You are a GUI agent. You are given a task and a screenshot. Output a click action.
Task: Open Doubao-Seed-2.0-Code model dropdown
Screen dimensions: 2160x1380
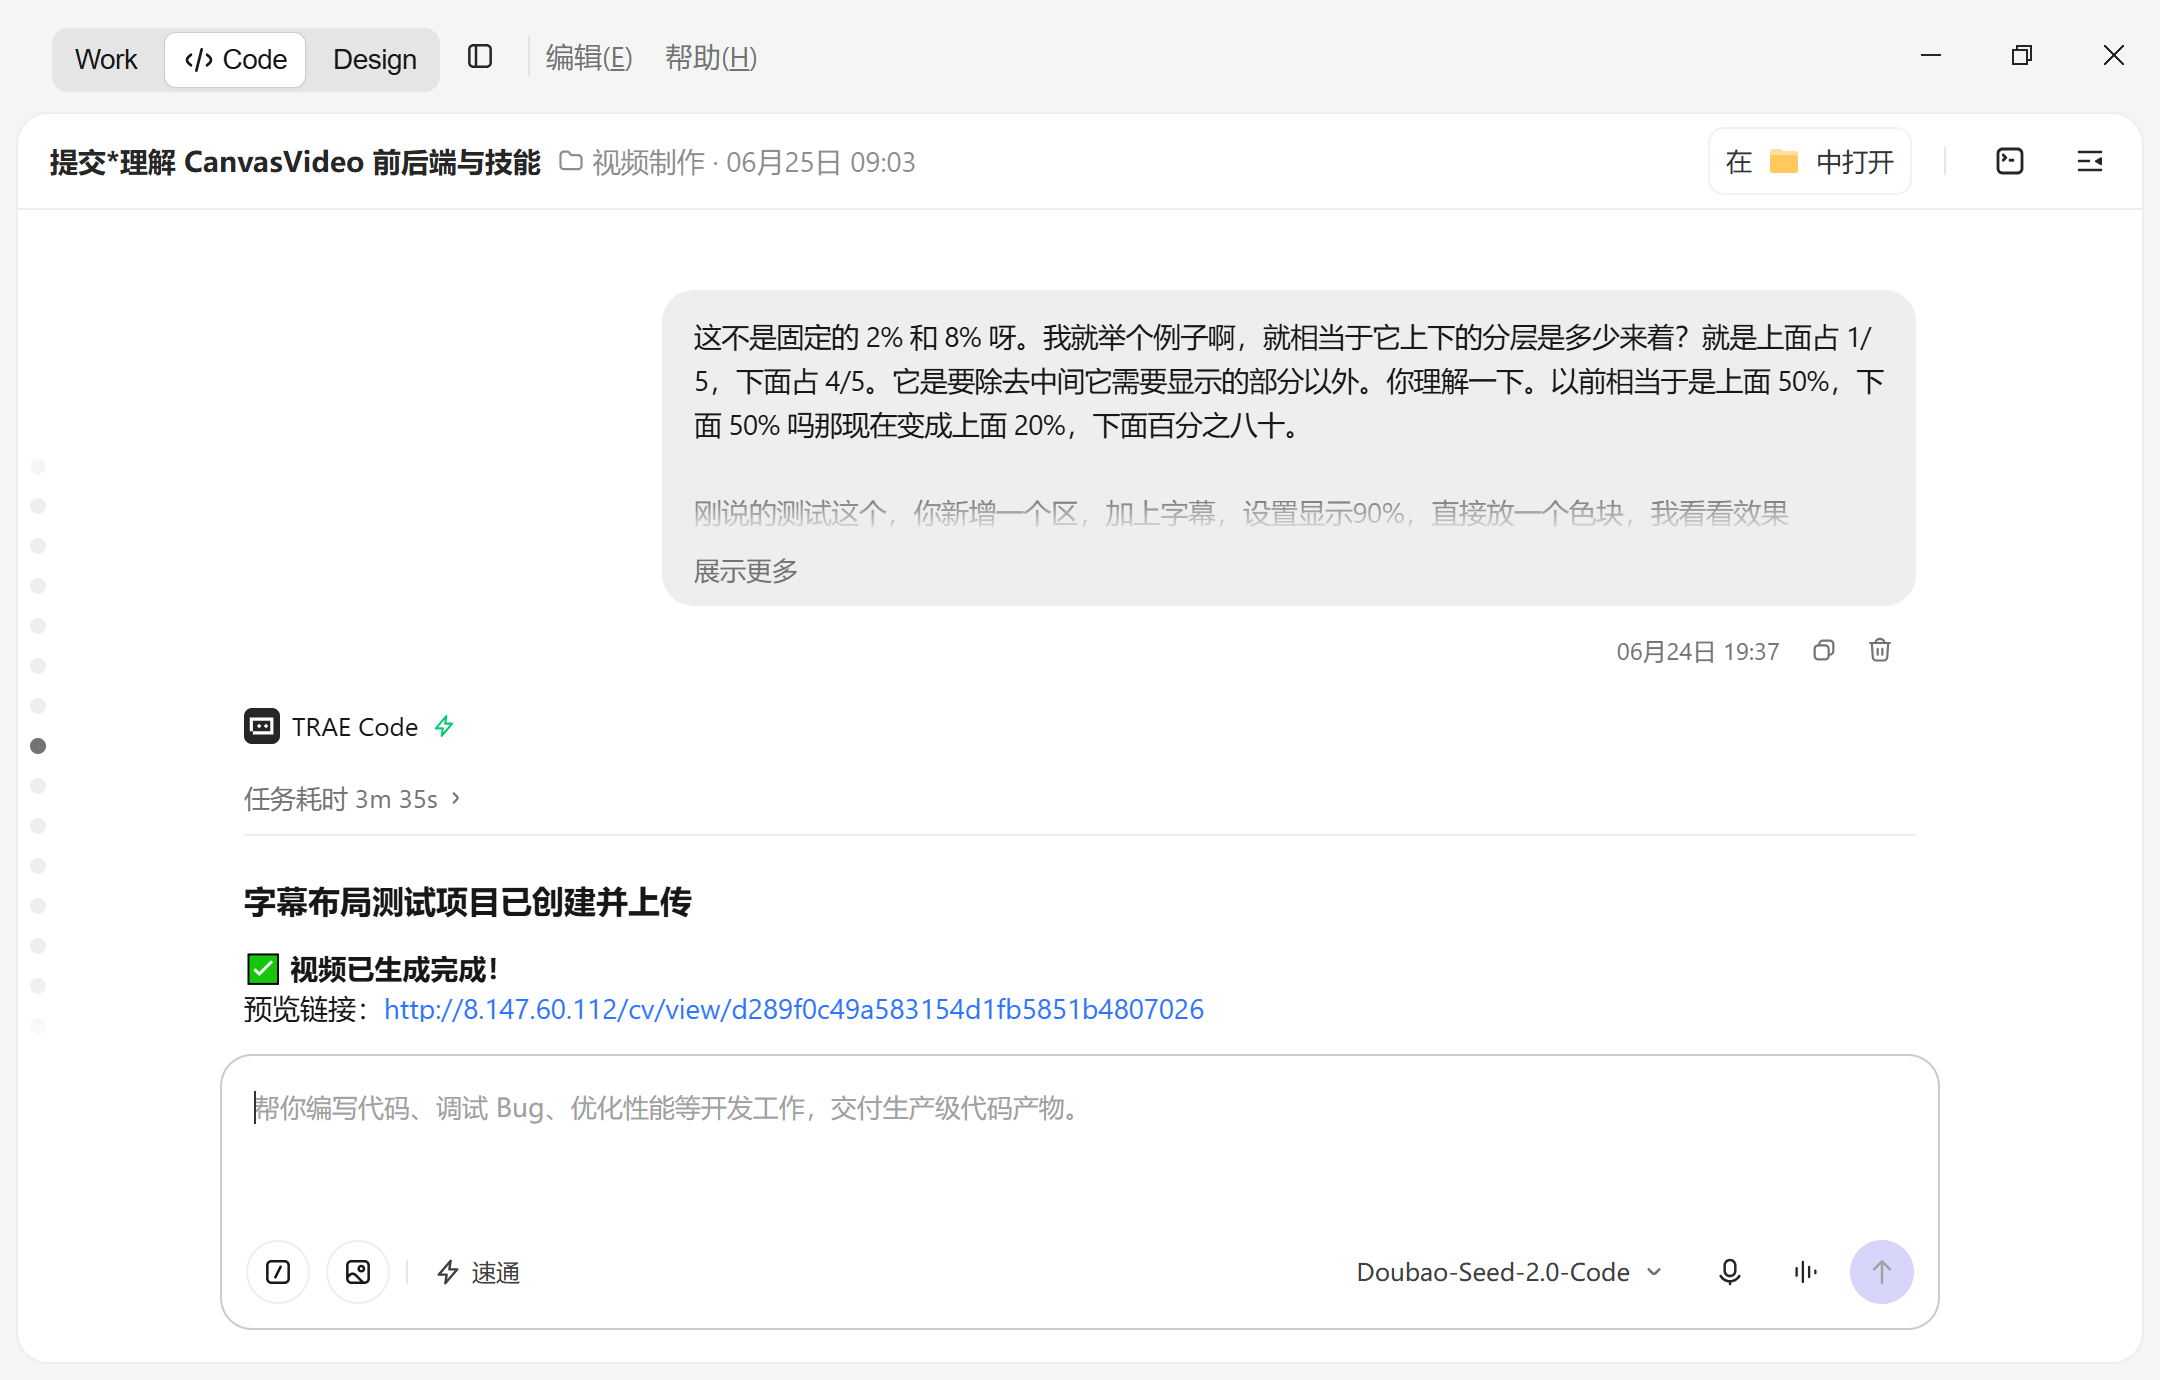pos(1510,1272)
